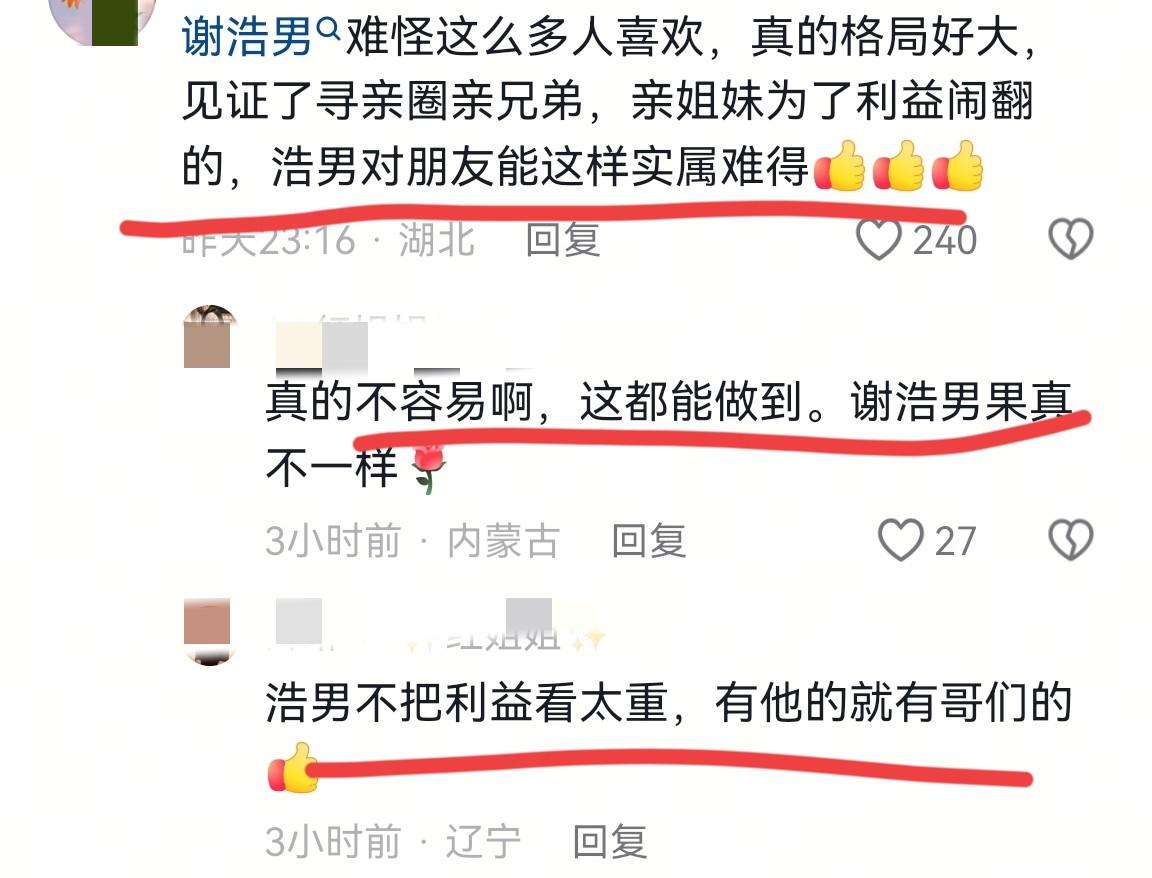1152x878 pixels.
Task: Tap broken heart on Inner Mongolia reply
Action: pos(1070,540)
